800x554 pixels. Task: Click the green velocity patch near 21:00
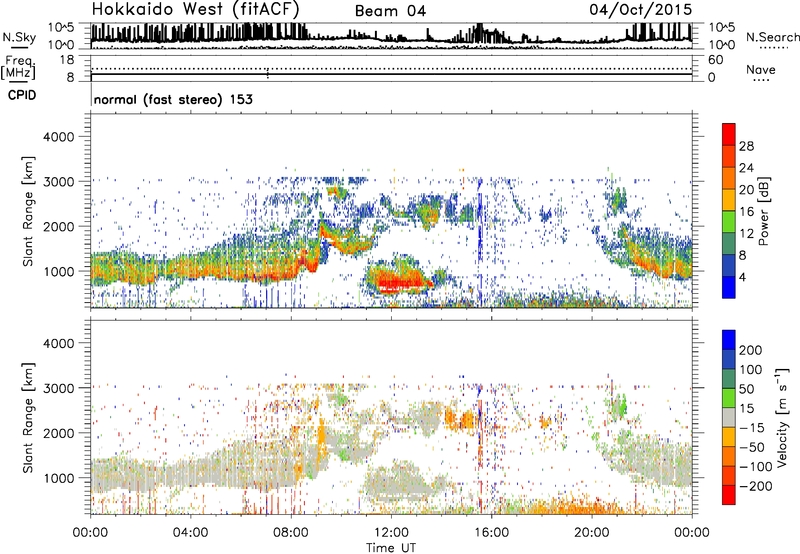[x=619, y=407]
